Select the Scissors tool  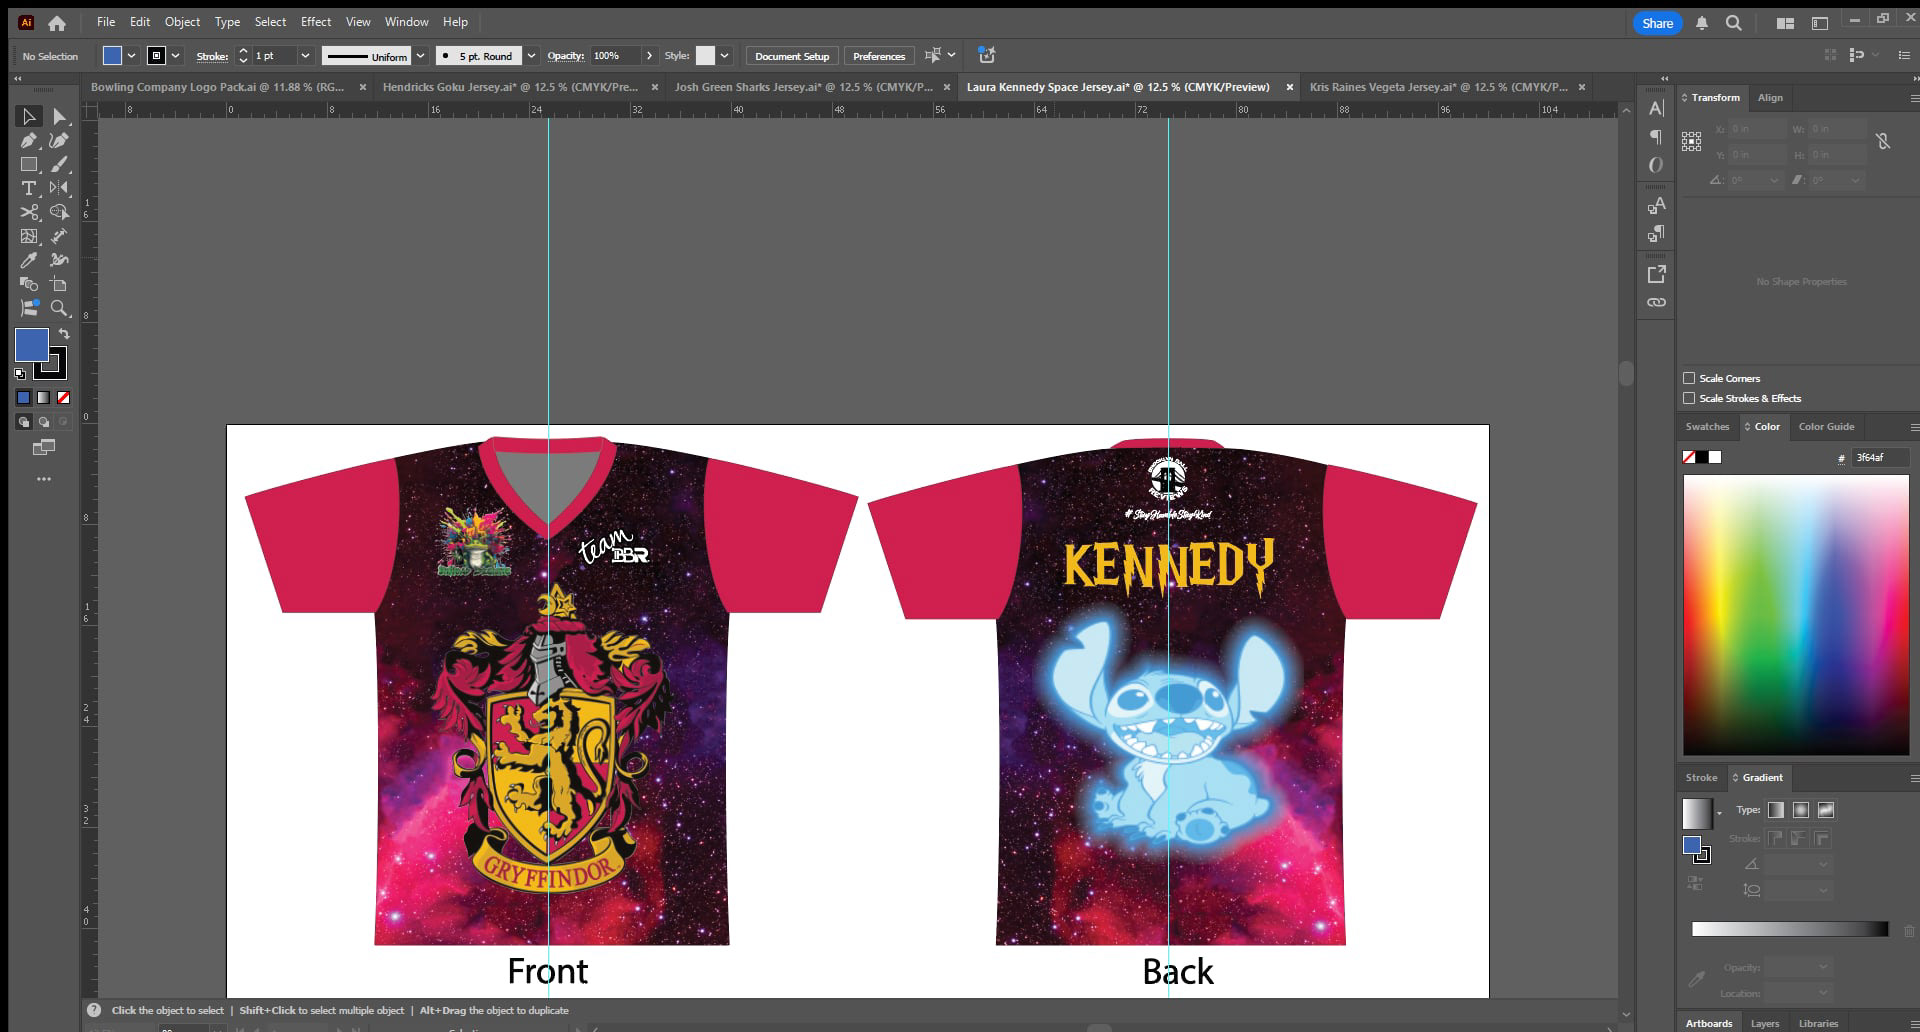point(29,212)
